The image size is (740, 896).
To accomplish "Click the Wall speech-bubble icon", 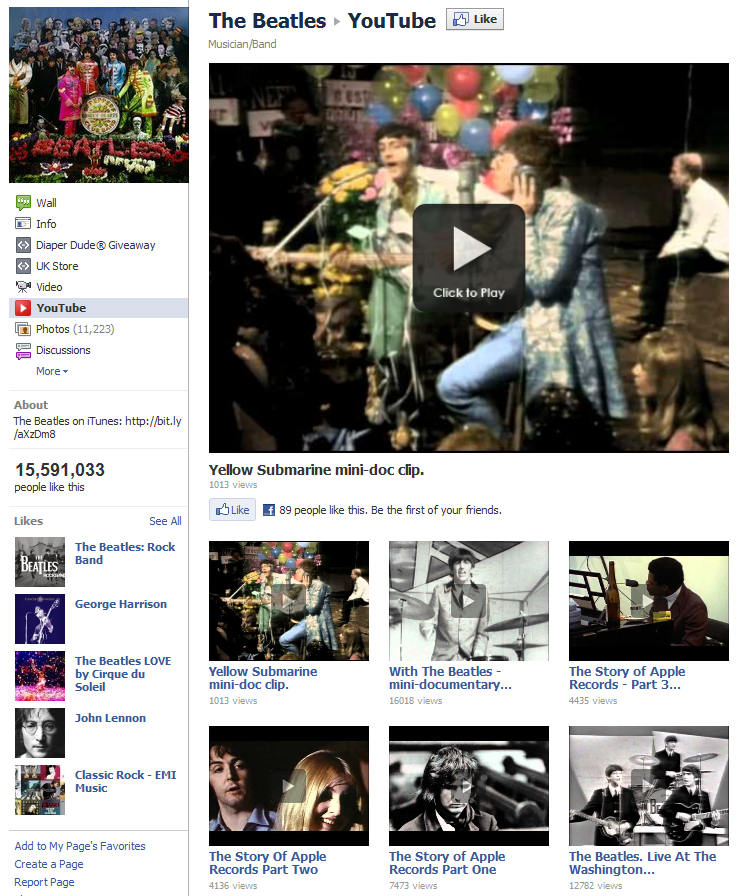I will click(x=23, y=202).
